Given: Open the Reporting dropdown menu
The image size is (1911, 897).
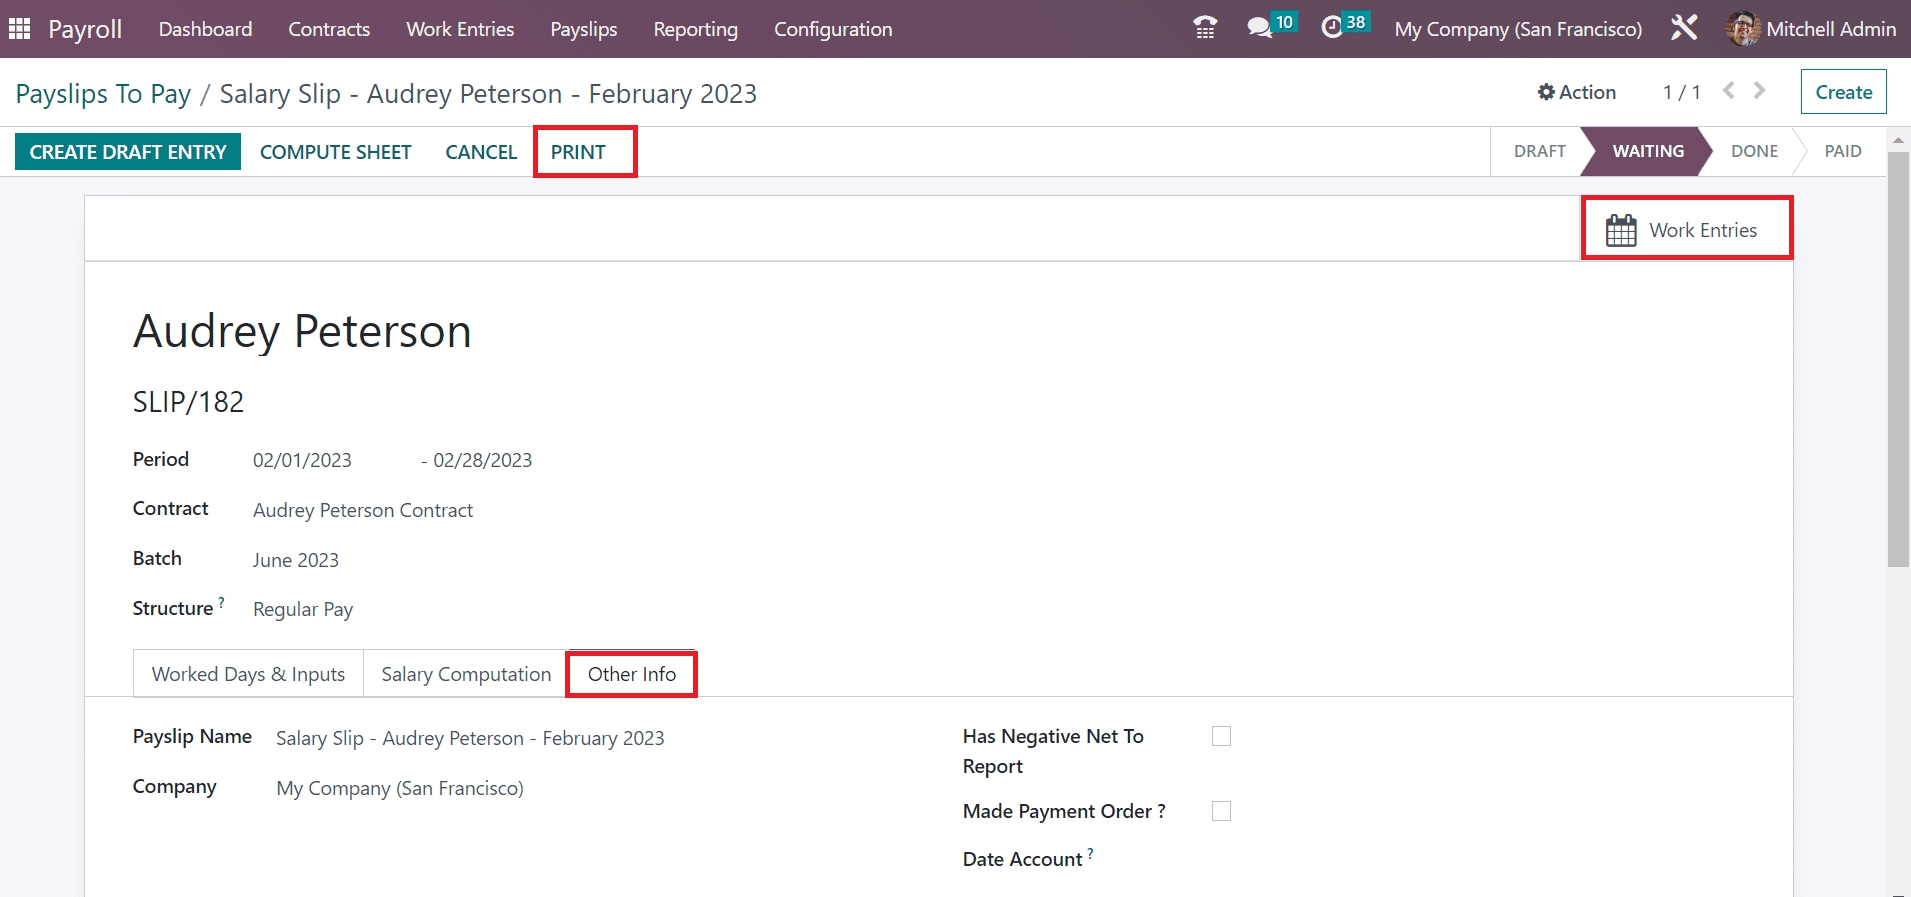Looking at the screenshot, I should pos(695,29).
